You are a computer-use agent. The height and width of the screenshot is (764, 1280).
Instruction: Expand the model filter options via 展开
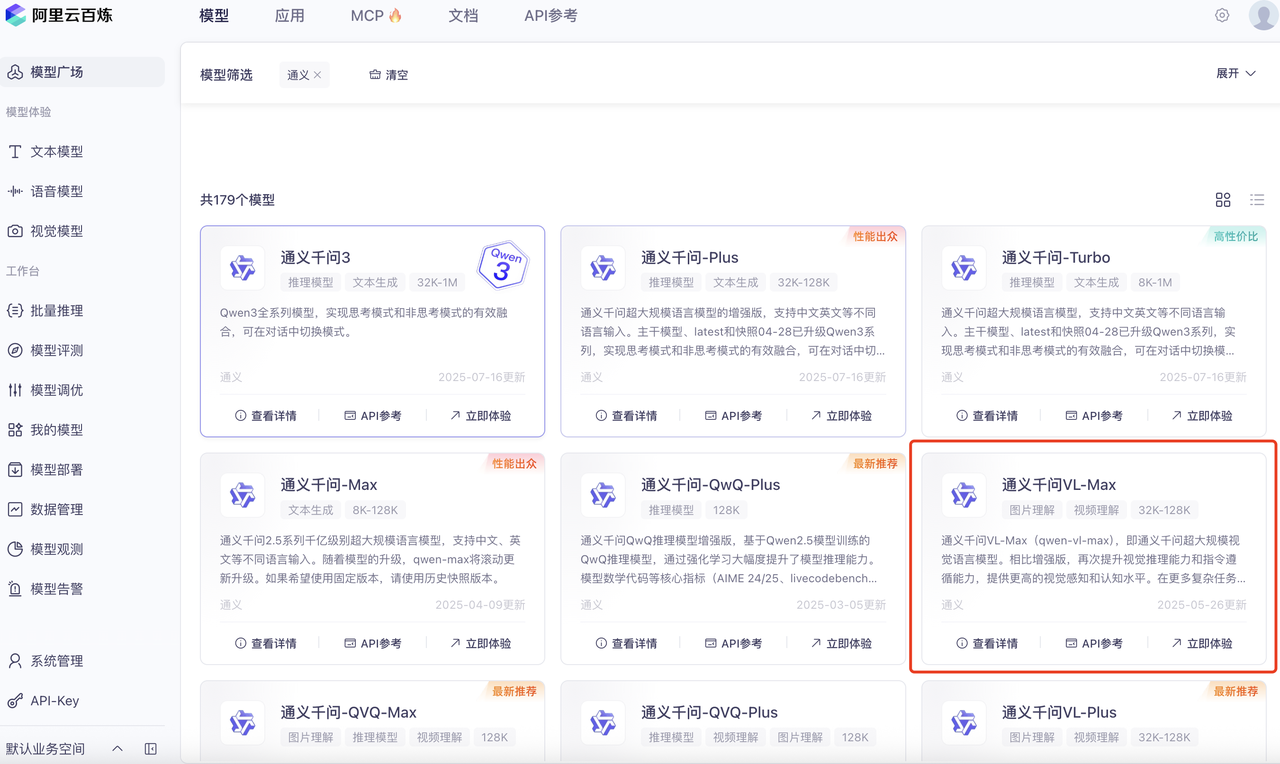point(1236,73)
